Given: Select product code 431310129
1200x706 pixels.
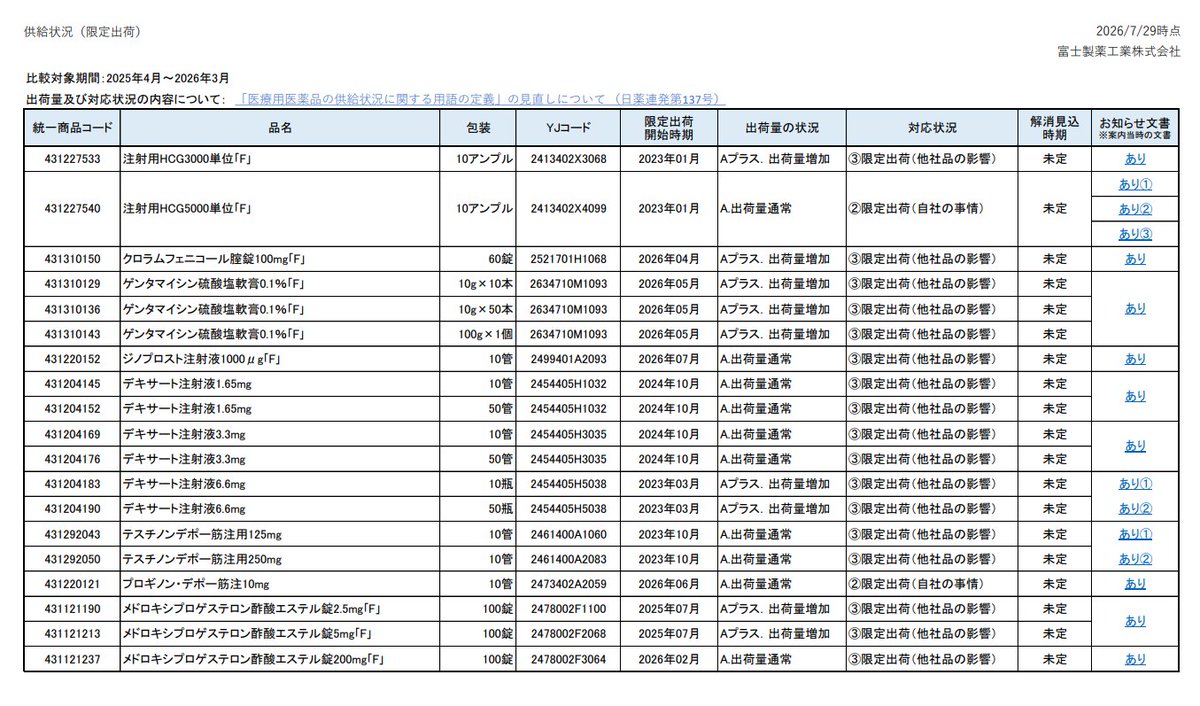Looking at the screenshot, I should 72,284.
